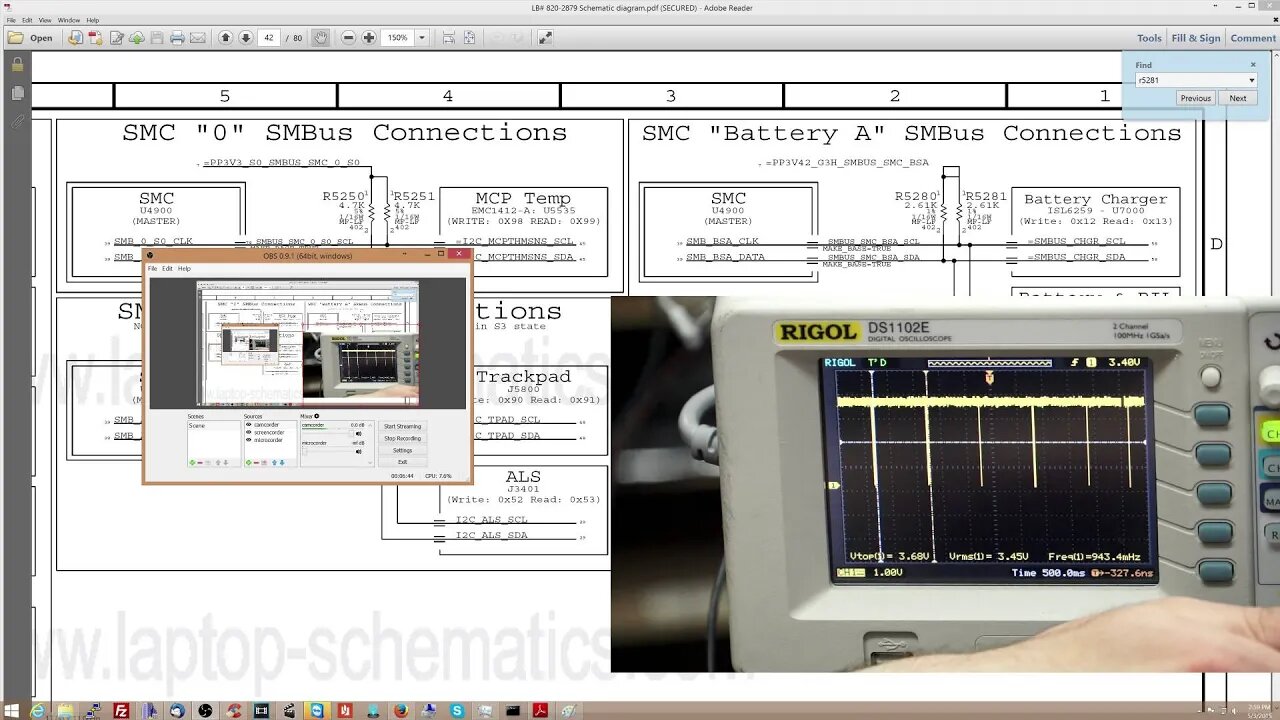
Task: Open the Edit menu in Adobe Reader
Action: coord(27,20)
